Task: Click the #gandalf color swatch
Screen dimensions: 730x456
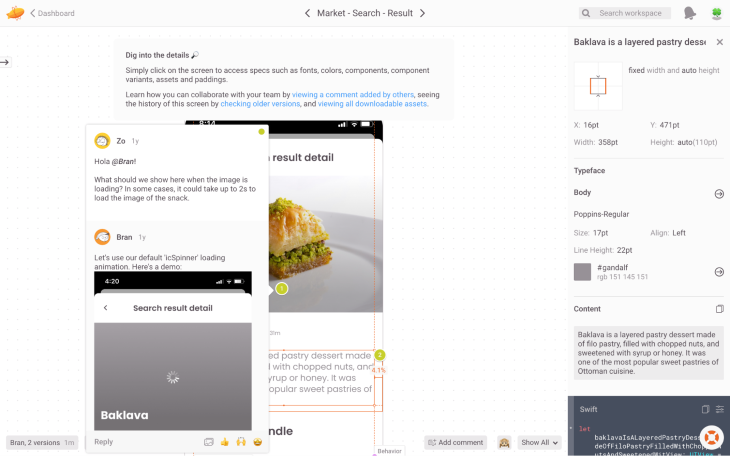Action: (582, 272)
